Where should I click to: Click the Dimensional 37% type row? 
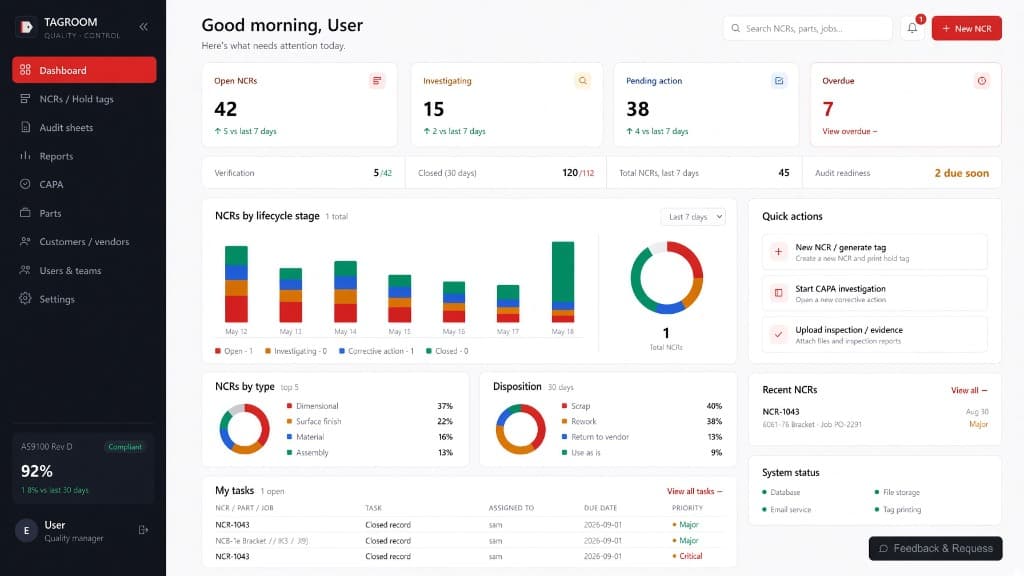370,406
